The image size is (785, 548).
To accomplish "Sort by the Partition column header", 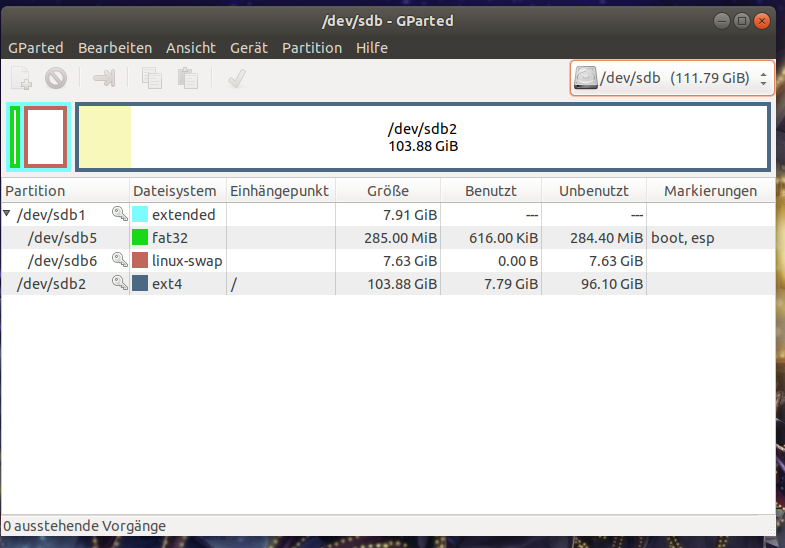I will click(x=65, y=191).
